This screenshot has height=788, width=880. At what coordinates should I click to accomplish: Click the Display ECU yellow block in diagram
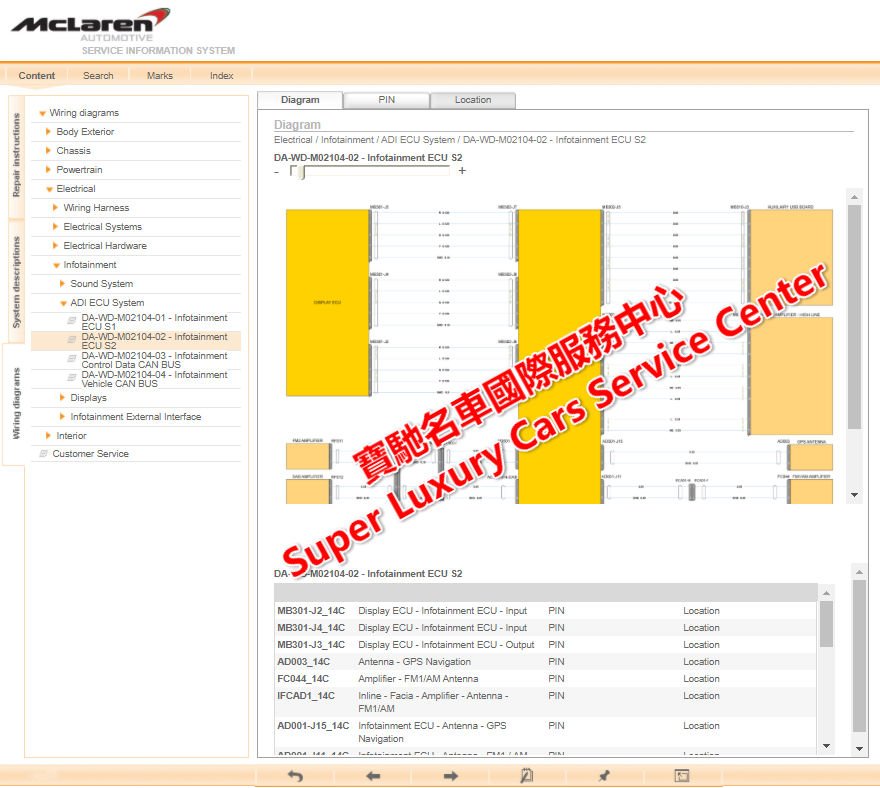327,303
